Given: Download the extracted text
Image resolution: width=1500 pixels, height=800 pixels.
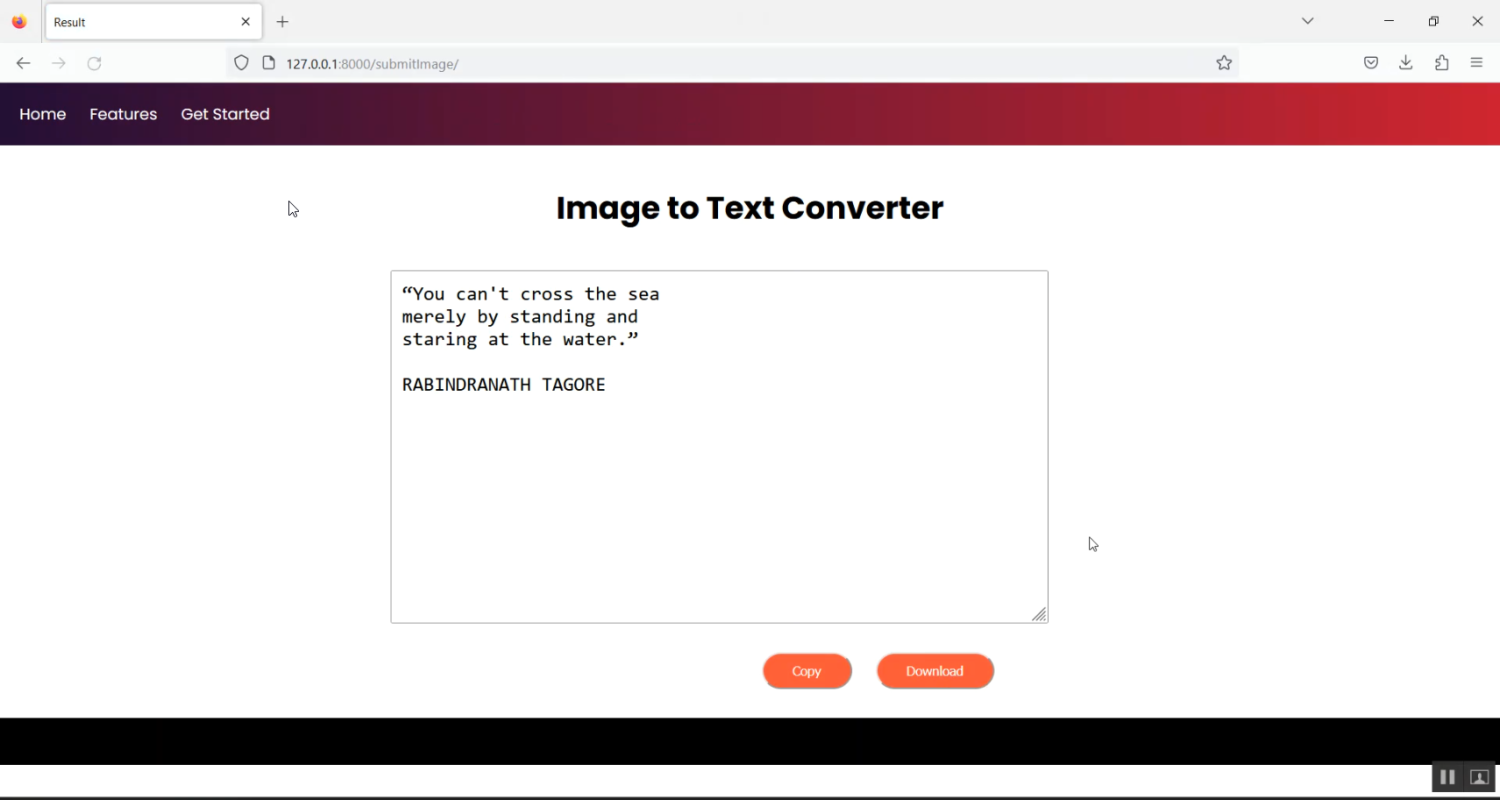Looking at the screenshot, I should point(935,671).
